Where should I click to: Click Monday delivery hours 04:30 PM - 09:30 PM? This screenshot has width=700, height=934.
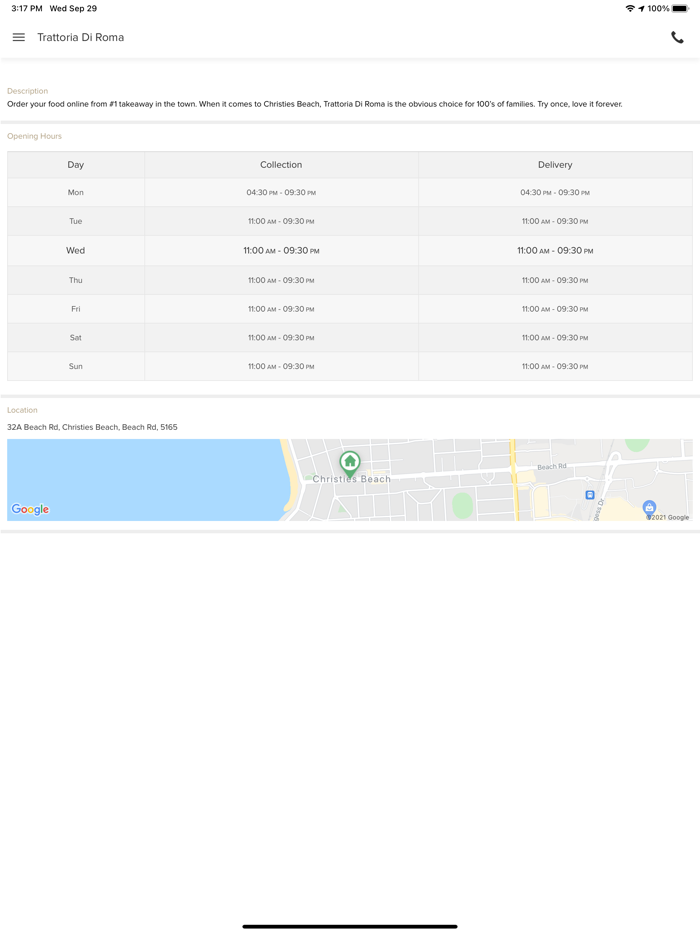(x=555, y=192)
